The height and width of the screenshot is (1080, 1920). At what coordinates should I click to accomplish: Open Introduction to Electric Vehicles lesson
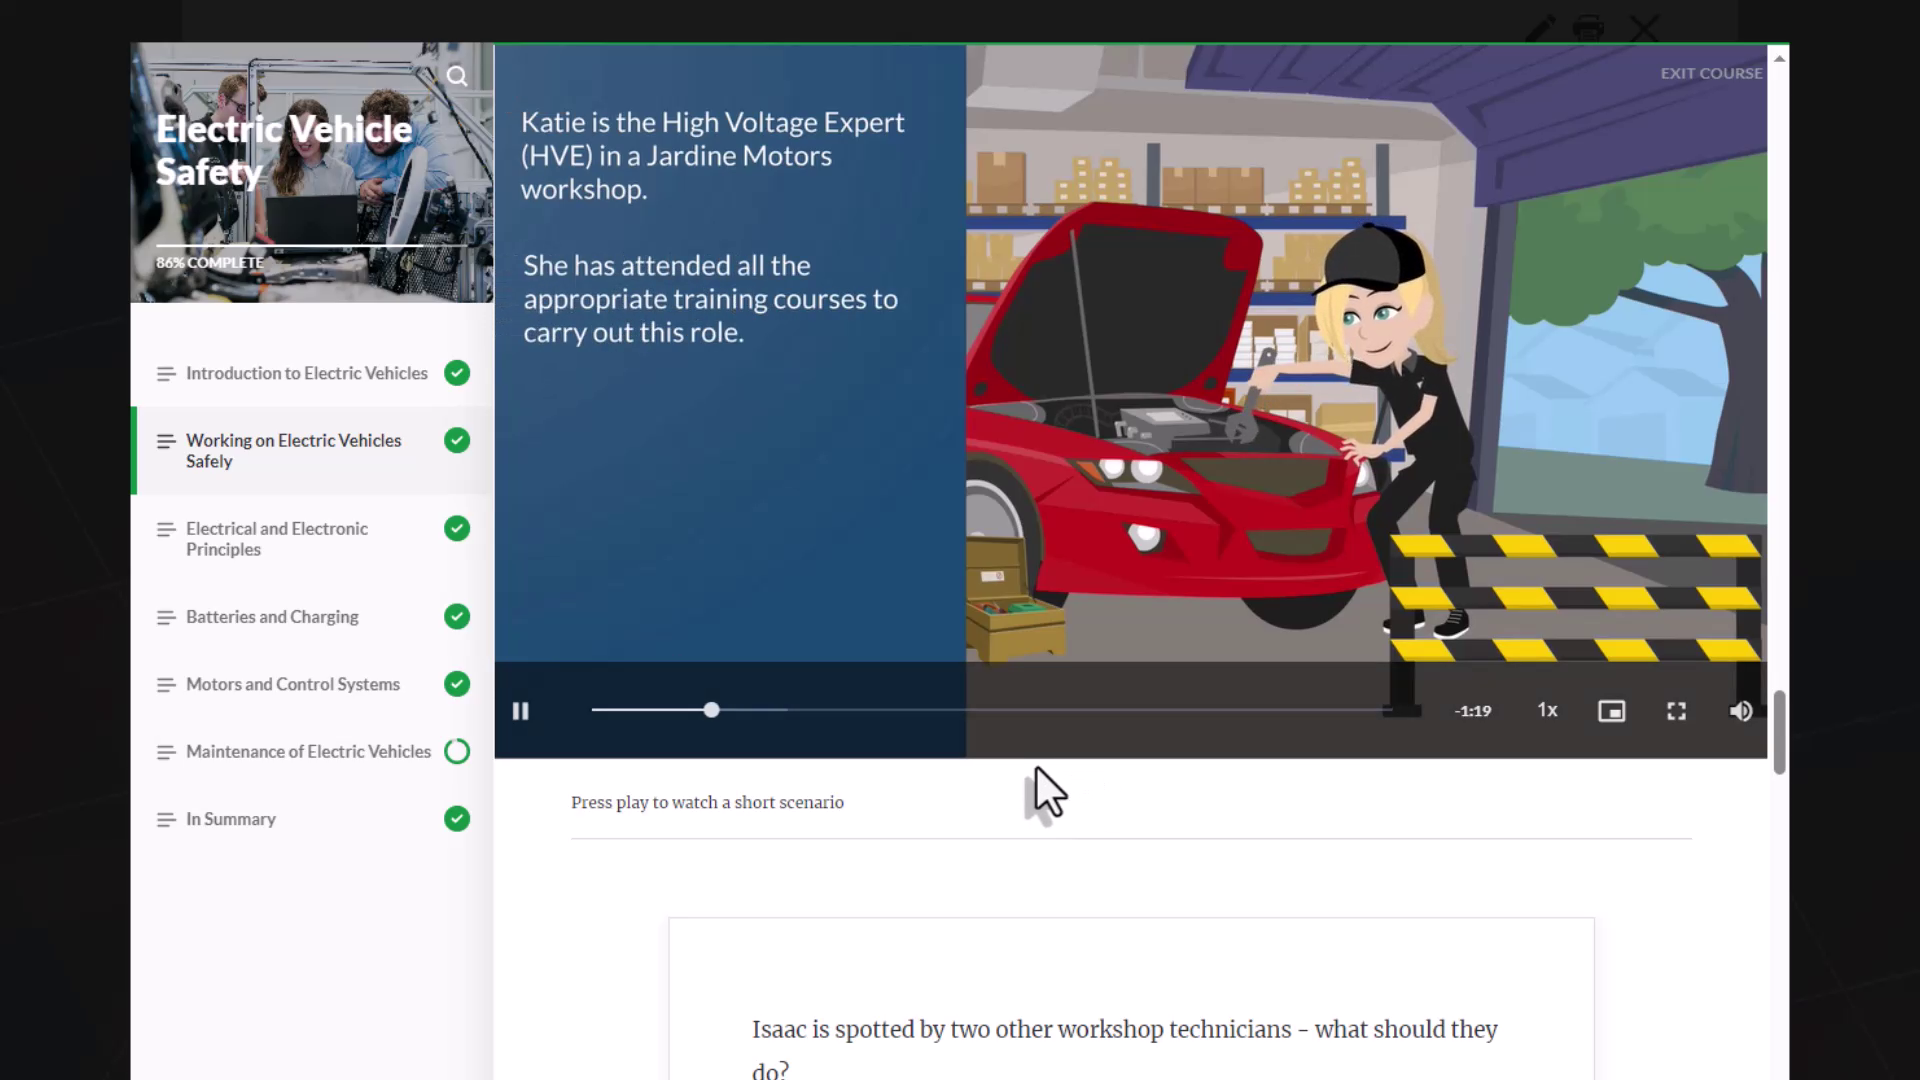(306, 373)
